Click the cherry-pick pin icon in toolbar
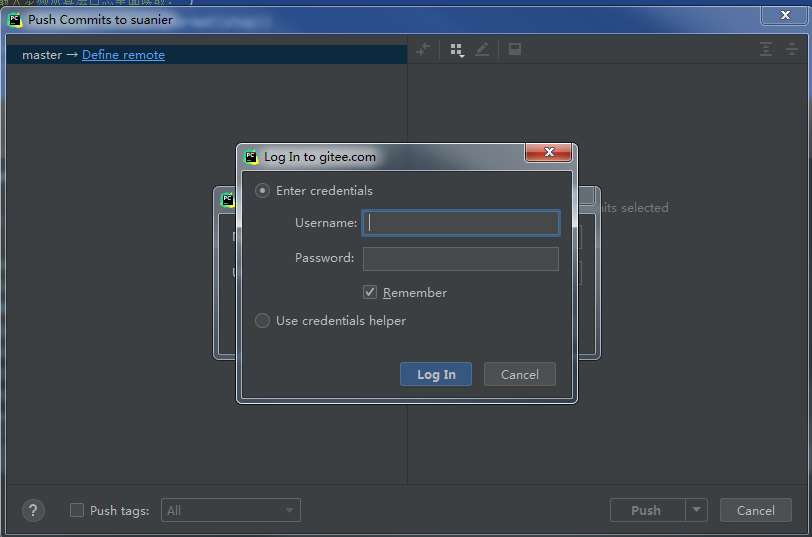Screen dimensions: 812x537 pyautogui.click(x=423, y=50)
